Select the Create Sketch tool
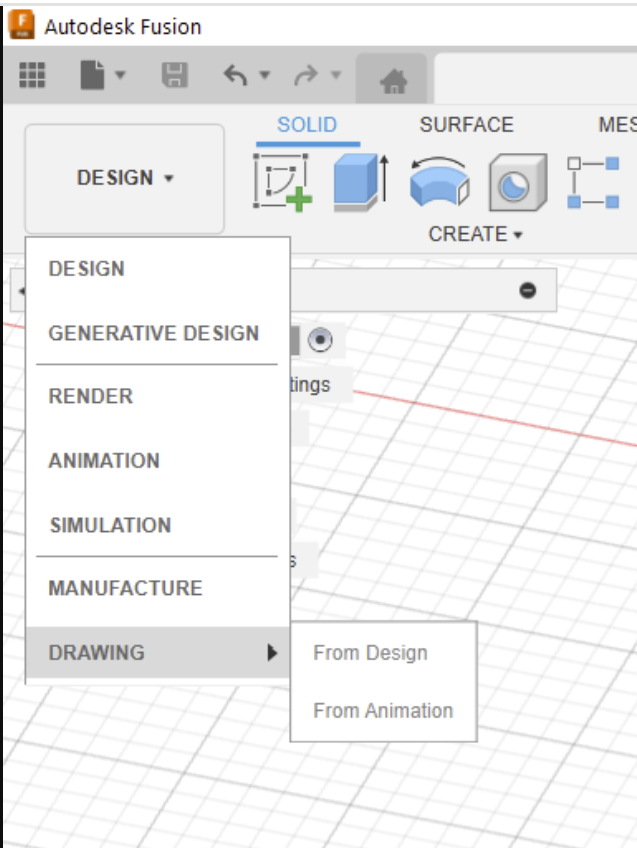 (282, 182)
